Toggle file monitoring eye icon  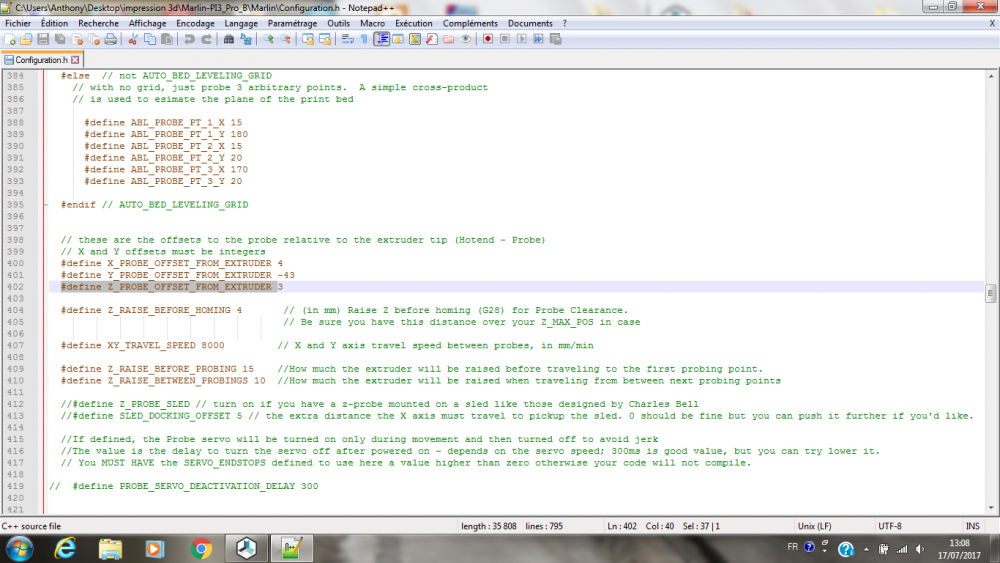pos(466,40)
